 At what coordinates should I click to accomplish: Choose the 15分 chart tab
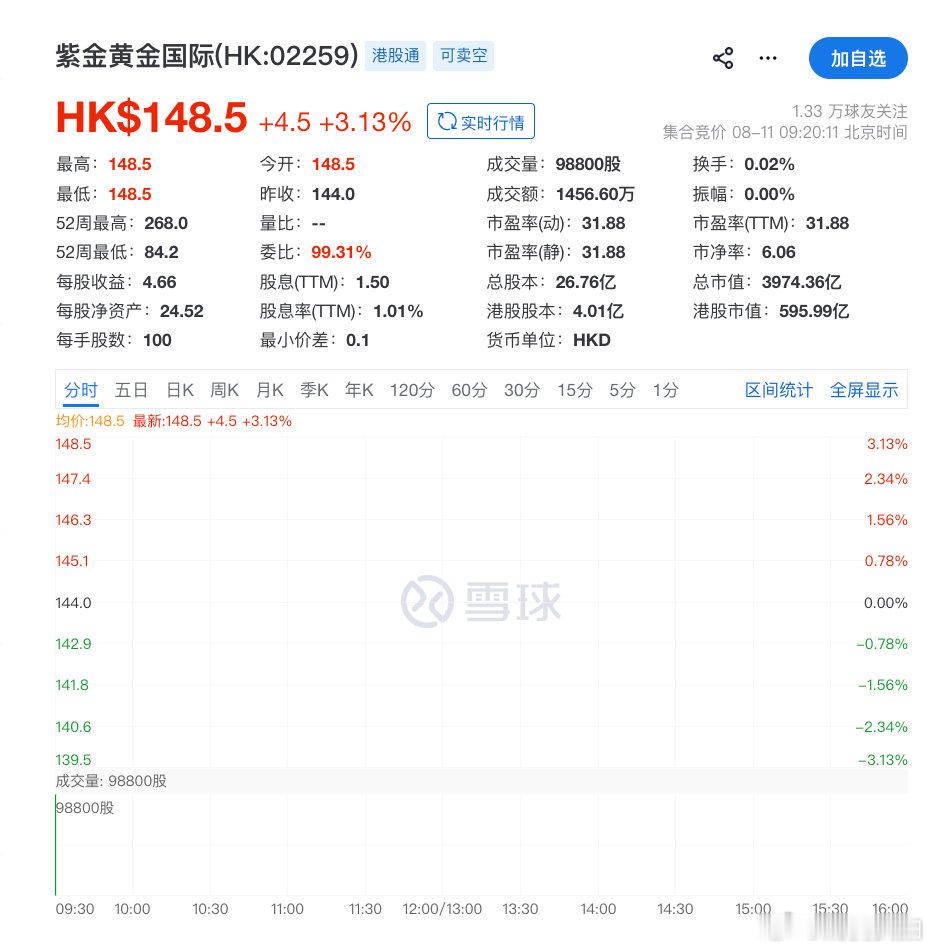tap(574, 390)
